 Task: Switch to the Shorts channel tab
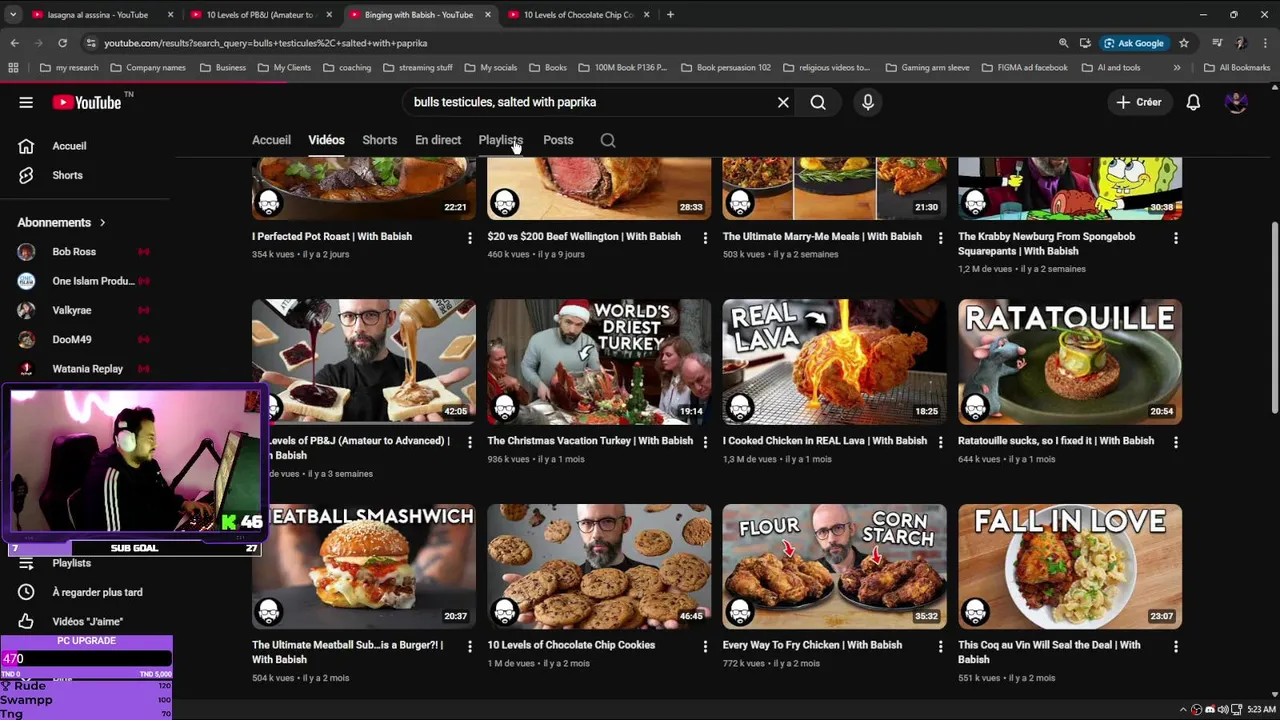pyautogui.click(x=379, y=140)
